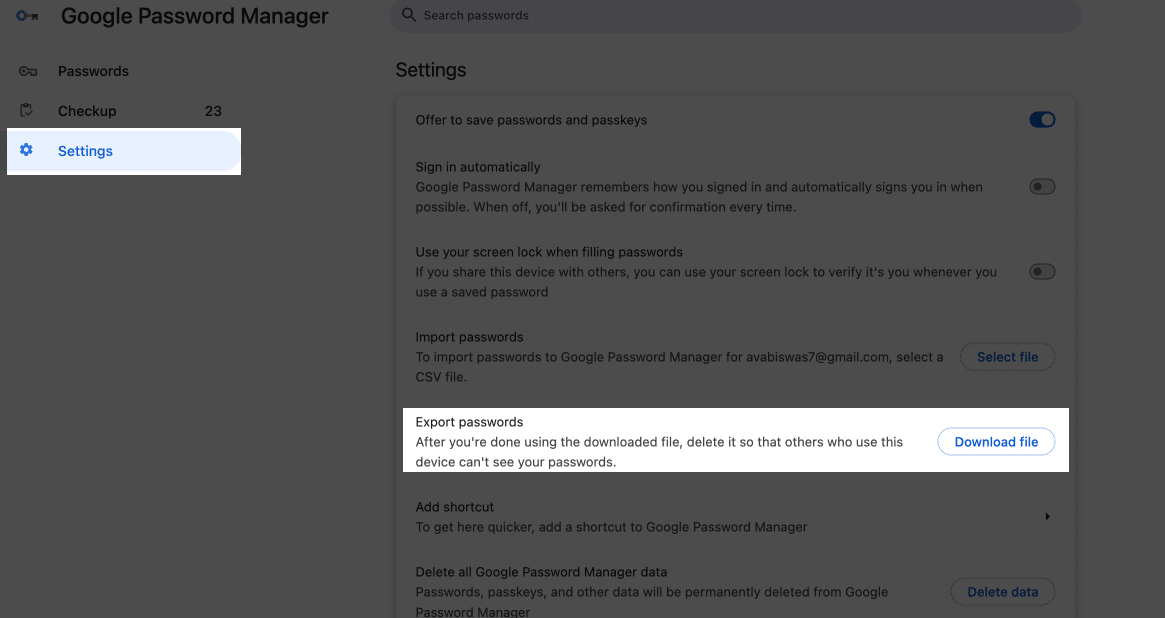Screen dimensions: 1165x618
Task: Click the Passwords key icon in sidebar
Action: [27, 71]
